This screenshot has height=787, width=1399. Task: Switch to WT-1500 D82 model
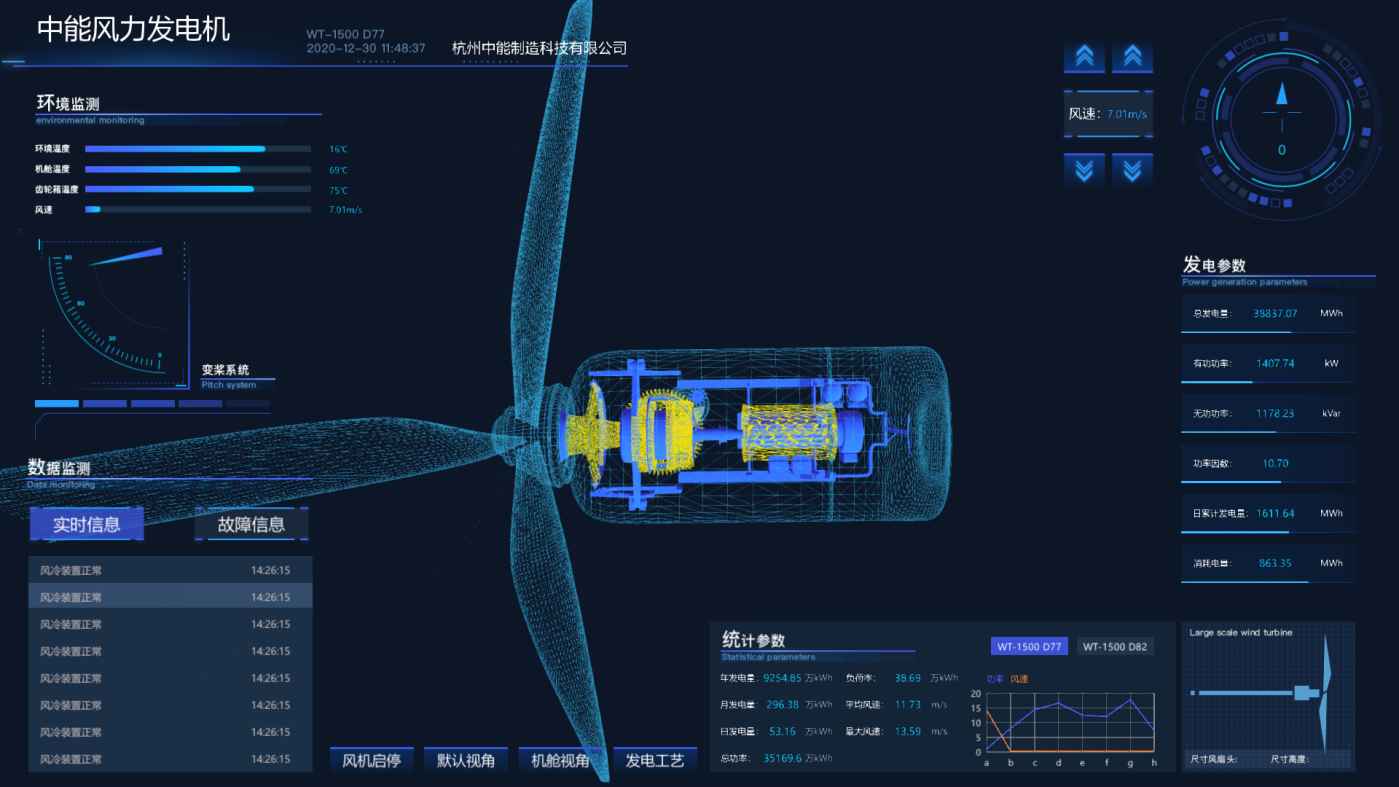(1115, 647)
